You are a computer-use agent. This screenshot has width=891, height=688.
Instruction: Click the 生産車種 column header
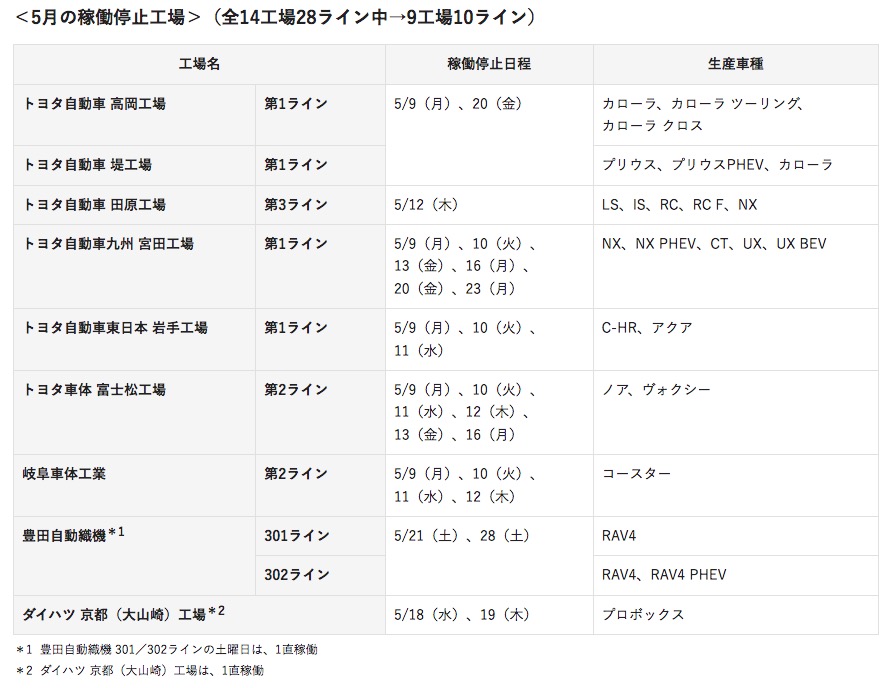(x=736, y=64)
